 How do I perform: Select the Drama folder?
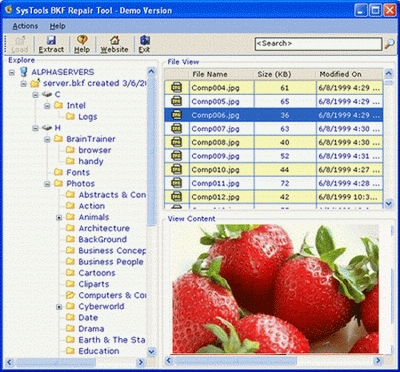click(x=91, y=329)
